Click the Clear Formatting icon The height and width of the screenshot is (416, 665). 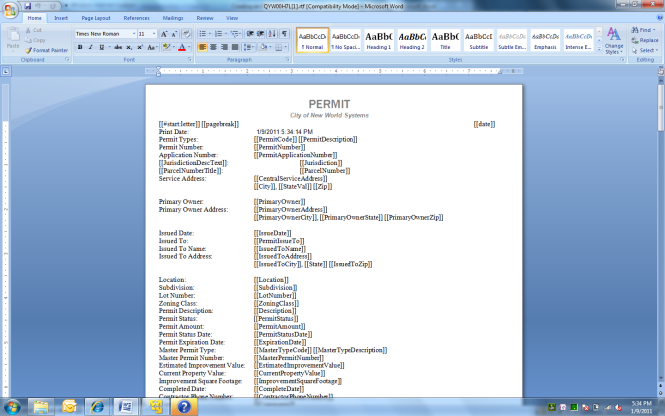click(x=187, y=33)
